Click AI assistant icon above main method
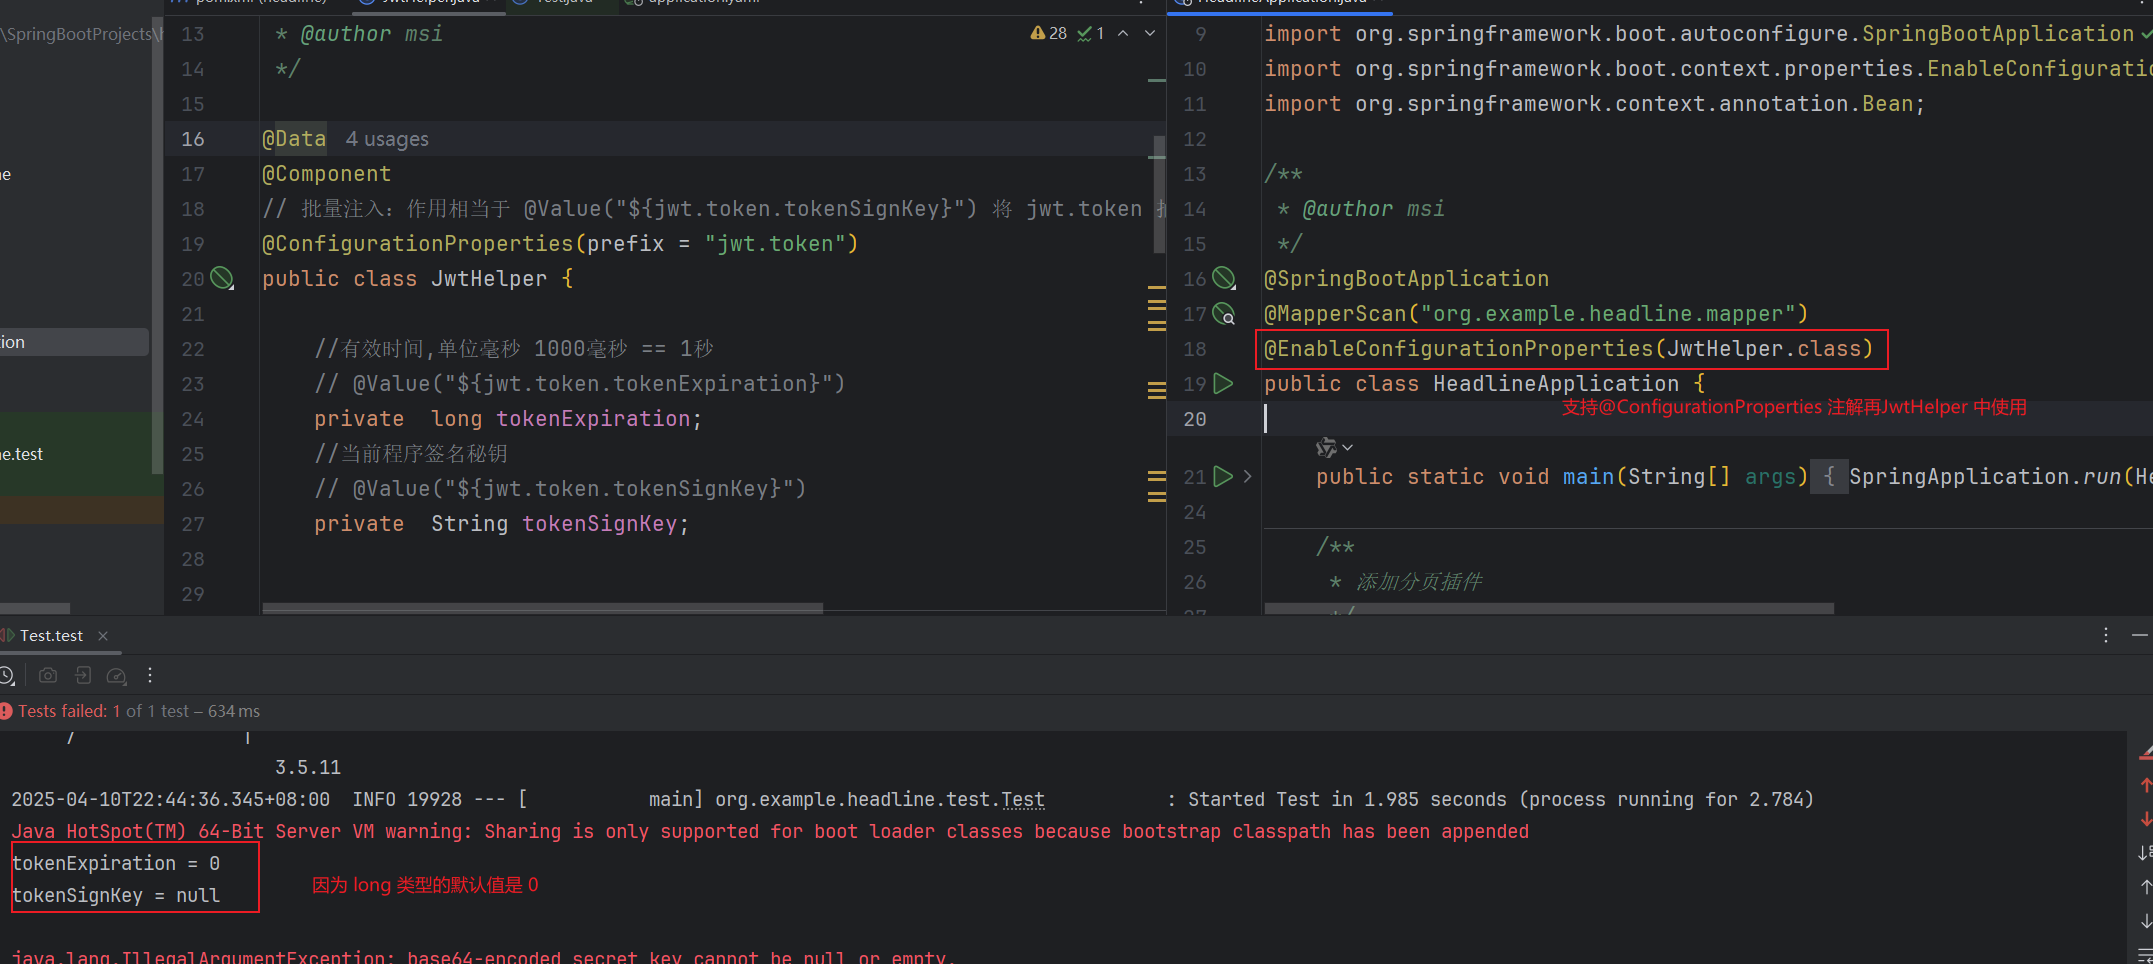This screenshot has height=964, width=2153. 1327,447
